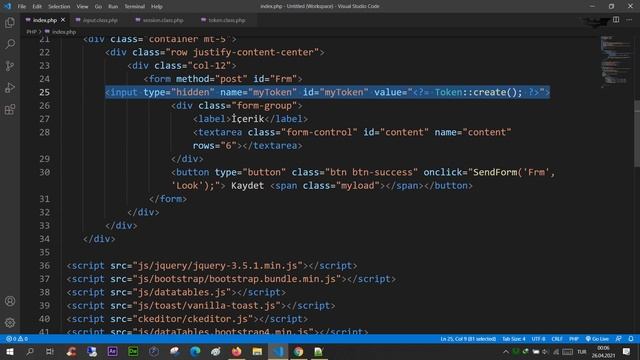Click line number 30 in the gutter
This screenshot has width=640, height=360.
44,172
